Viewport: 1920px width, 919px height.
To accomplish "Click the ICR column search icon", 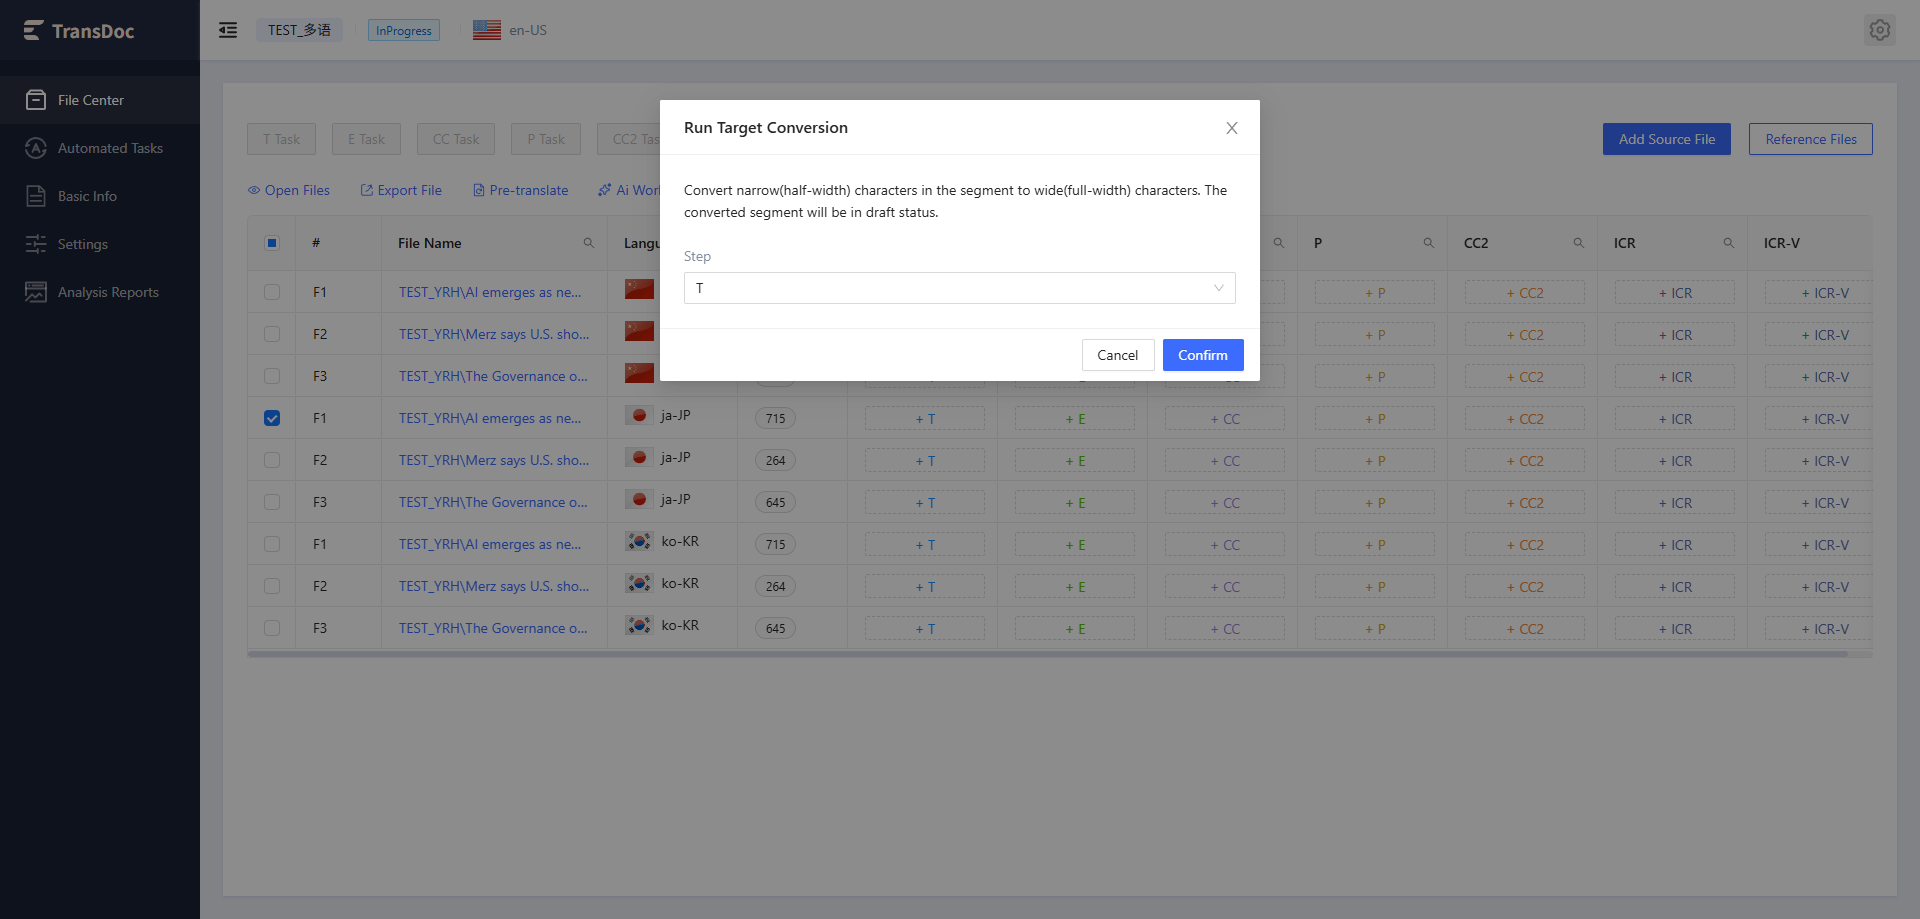I will point(1729,243).
